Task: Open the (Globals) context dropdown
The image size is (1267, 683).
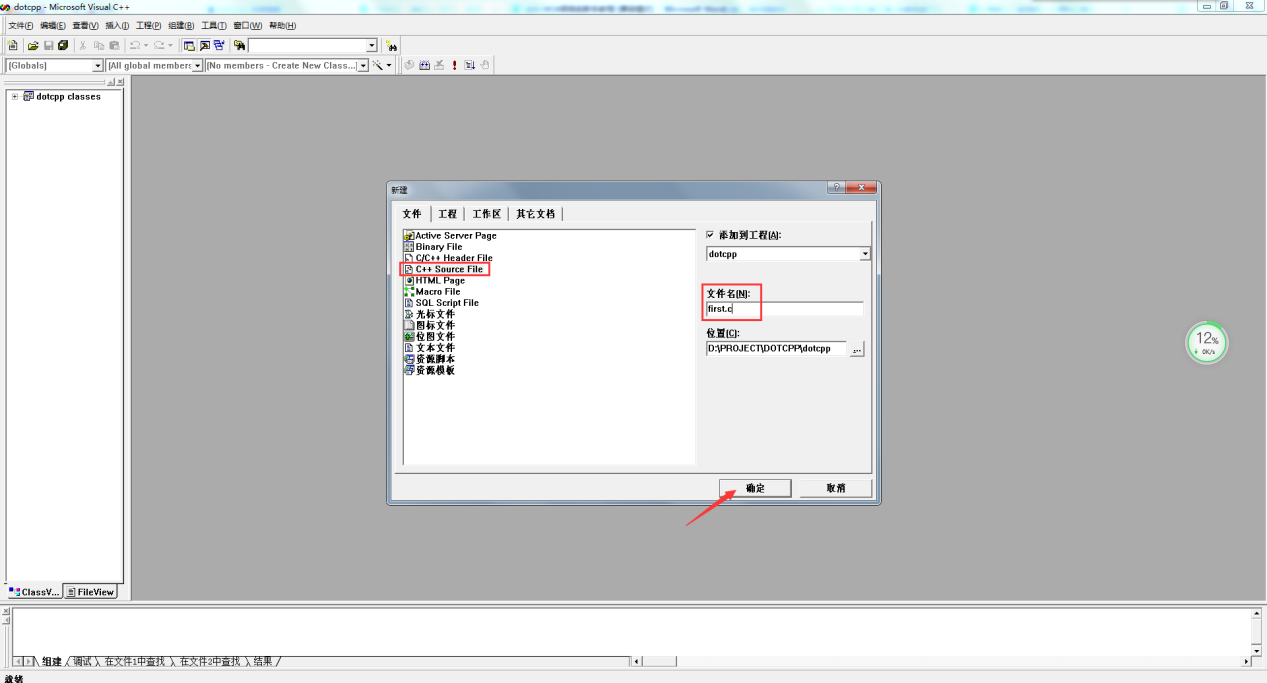Action: (97, 65)
